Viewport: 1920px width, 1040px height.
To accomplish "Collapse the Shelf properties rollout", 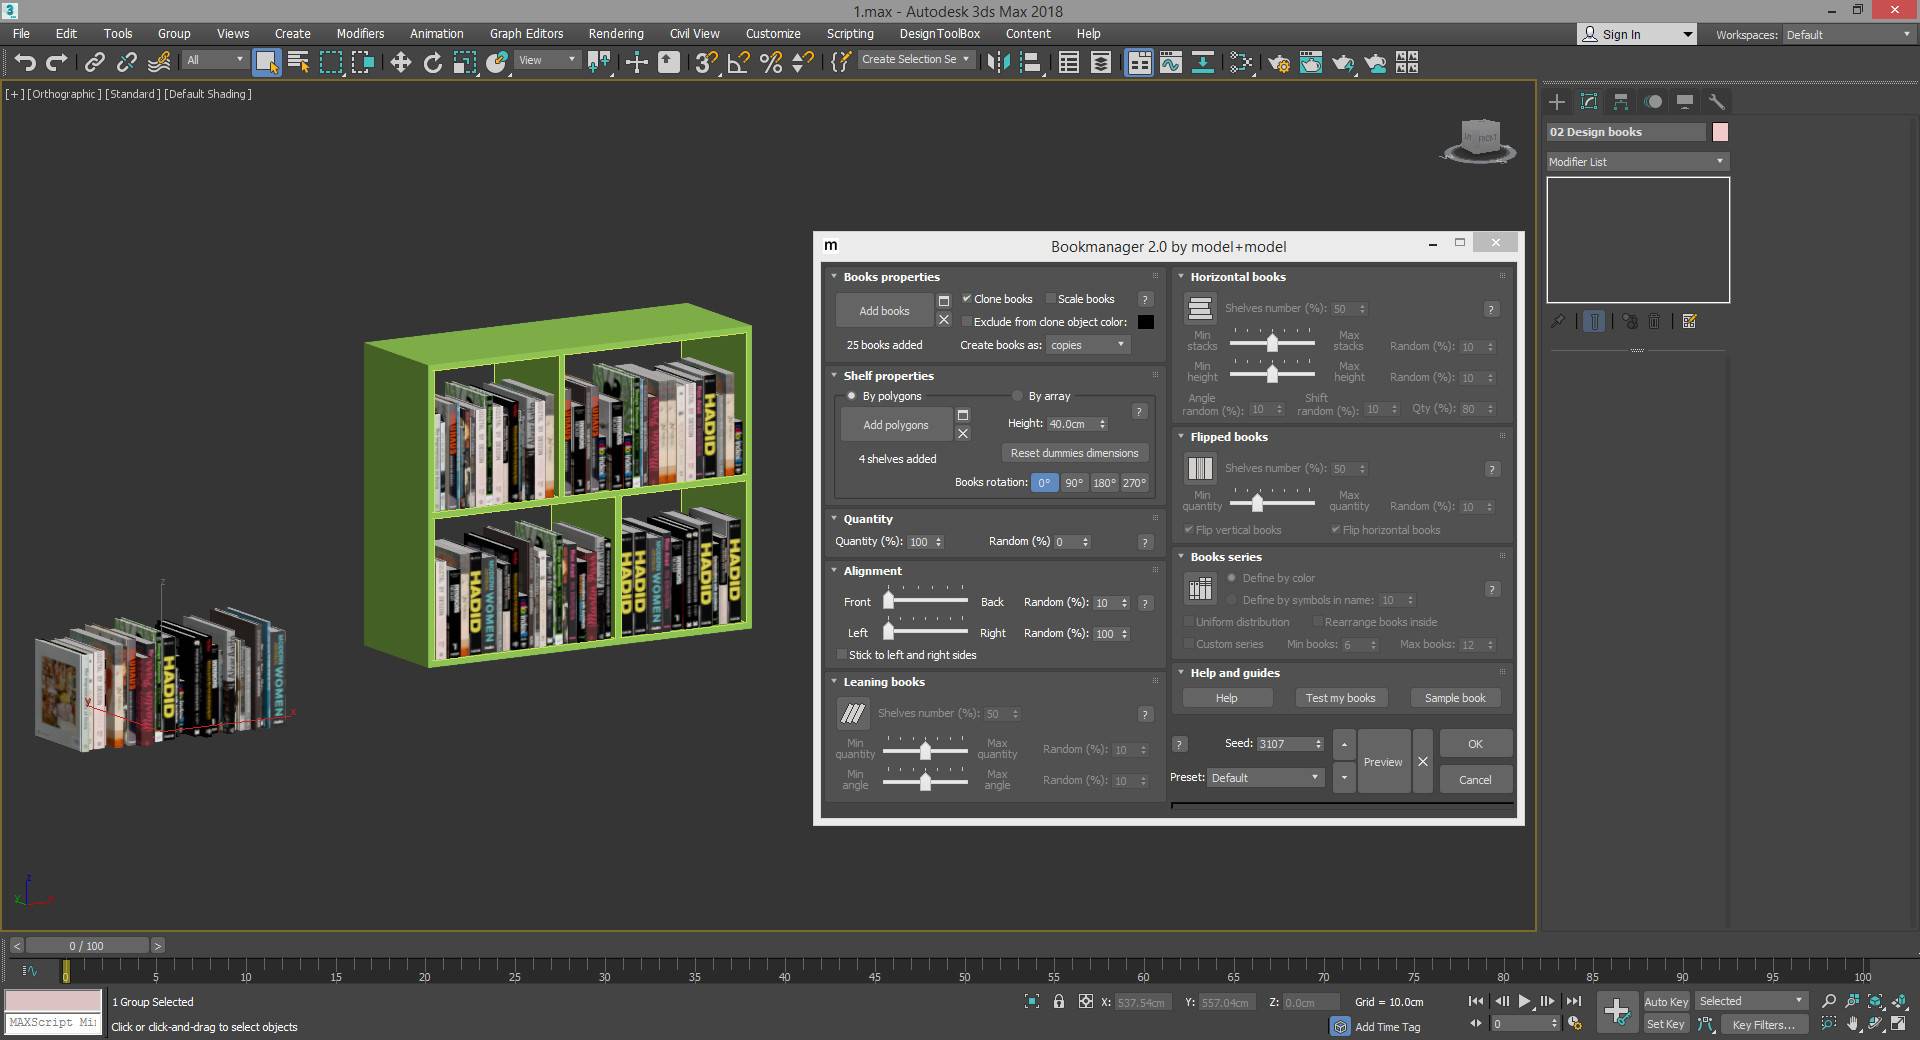I will tap(834, 376).
